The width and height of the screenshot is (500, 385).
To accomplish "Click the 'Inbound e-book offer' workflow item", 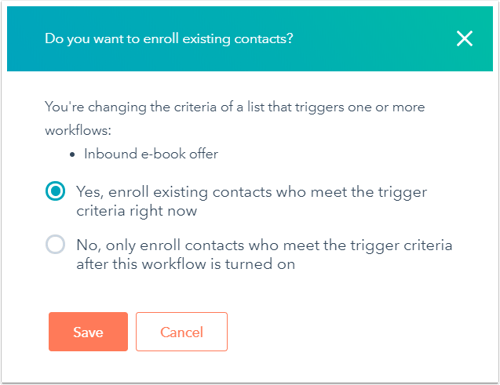I will (x=151, y=154).
